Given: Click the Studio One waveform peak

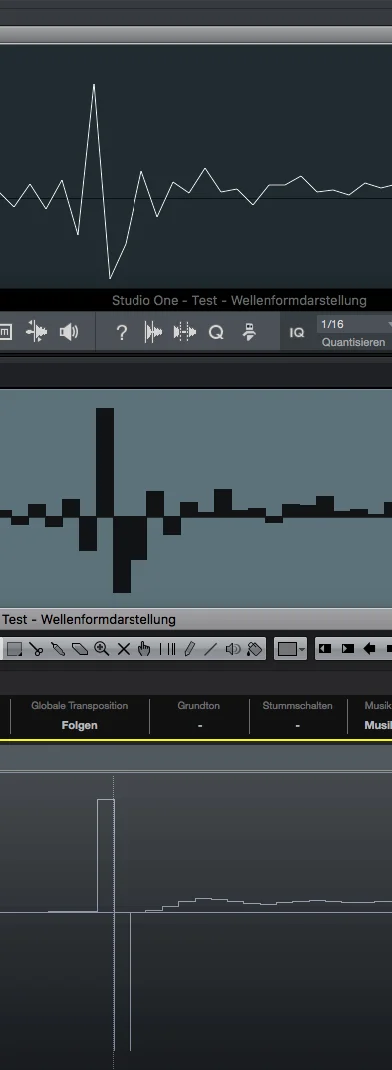Looking at the screenshot, I should tap(94, 85).
